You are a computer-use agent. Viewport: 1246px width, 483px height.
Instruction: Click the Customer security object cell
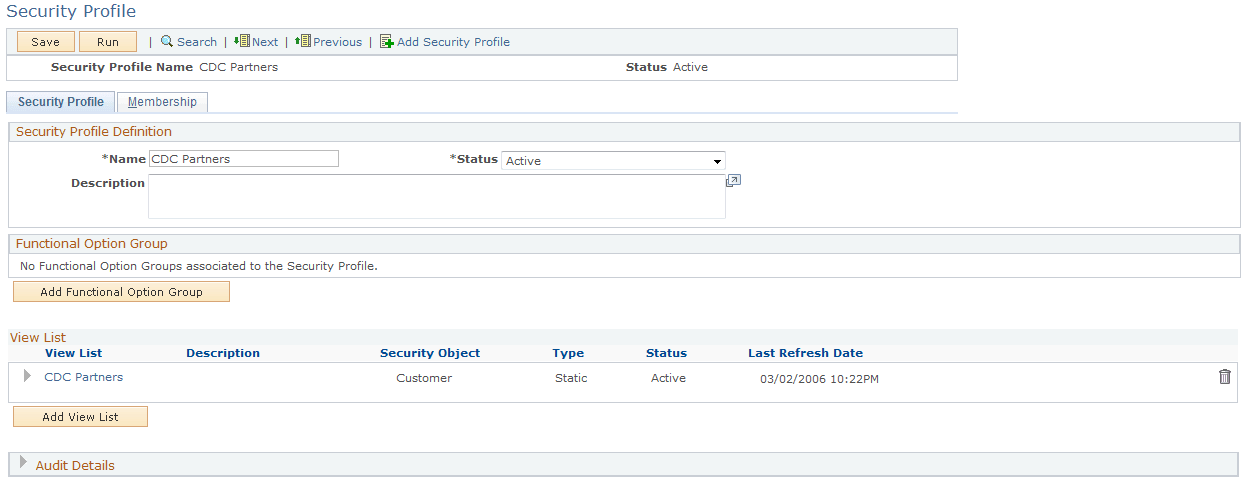point(424,378)
